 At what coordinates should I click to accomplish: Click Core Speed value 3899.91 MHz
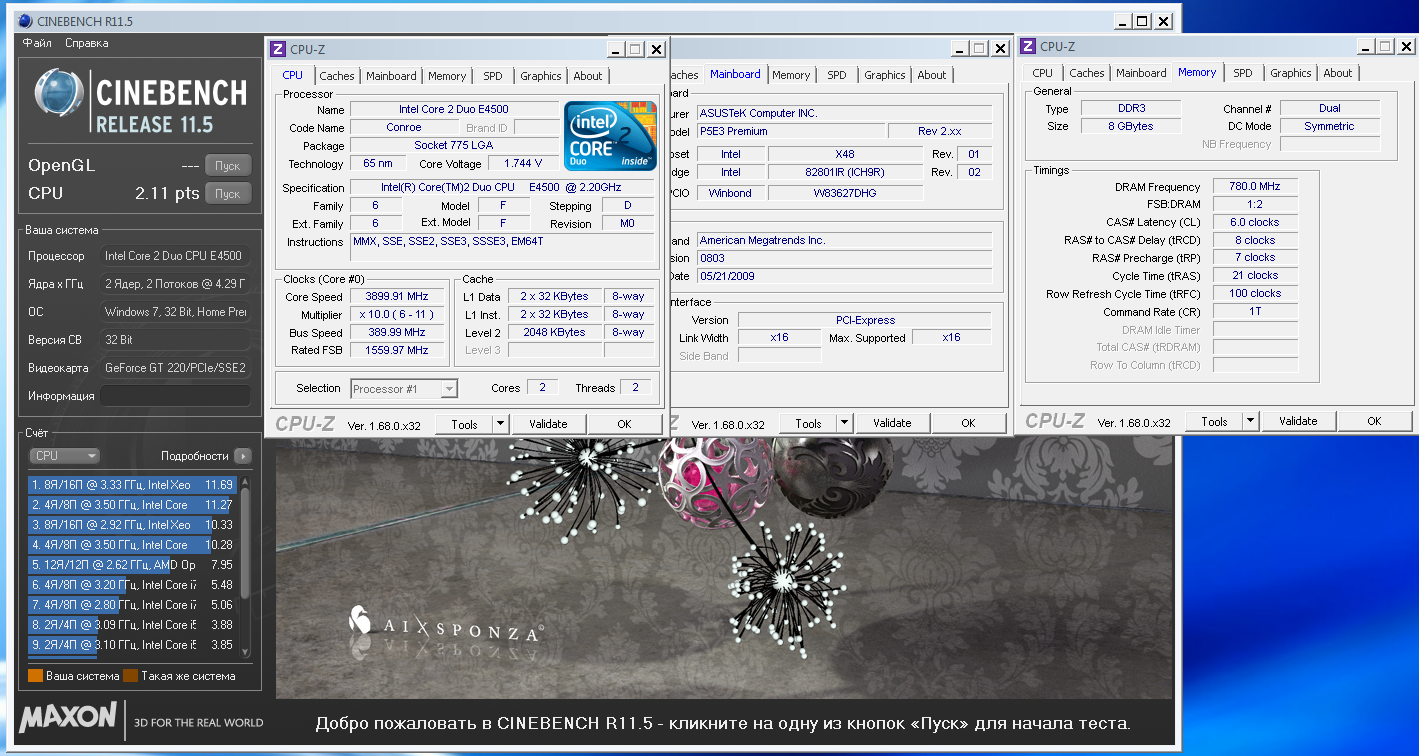398,297
